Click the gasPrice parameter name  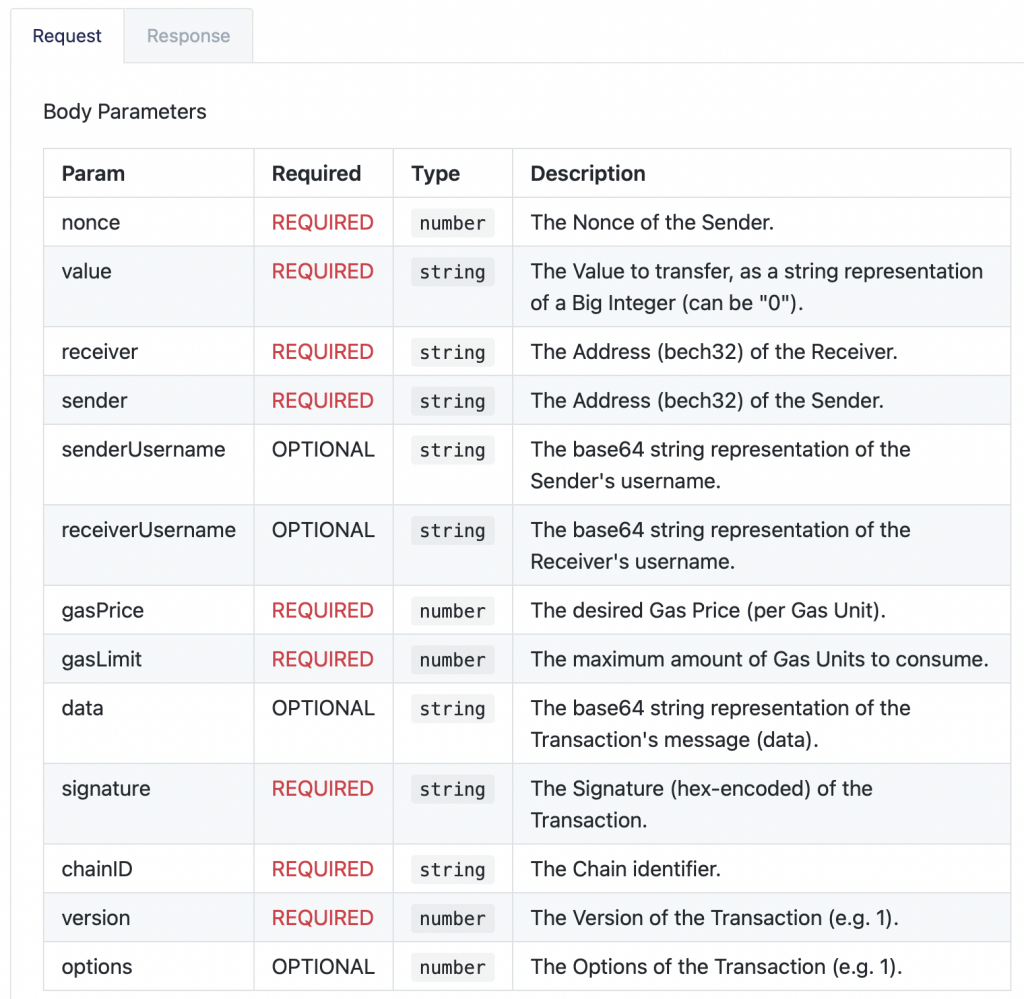pos(101,610)
